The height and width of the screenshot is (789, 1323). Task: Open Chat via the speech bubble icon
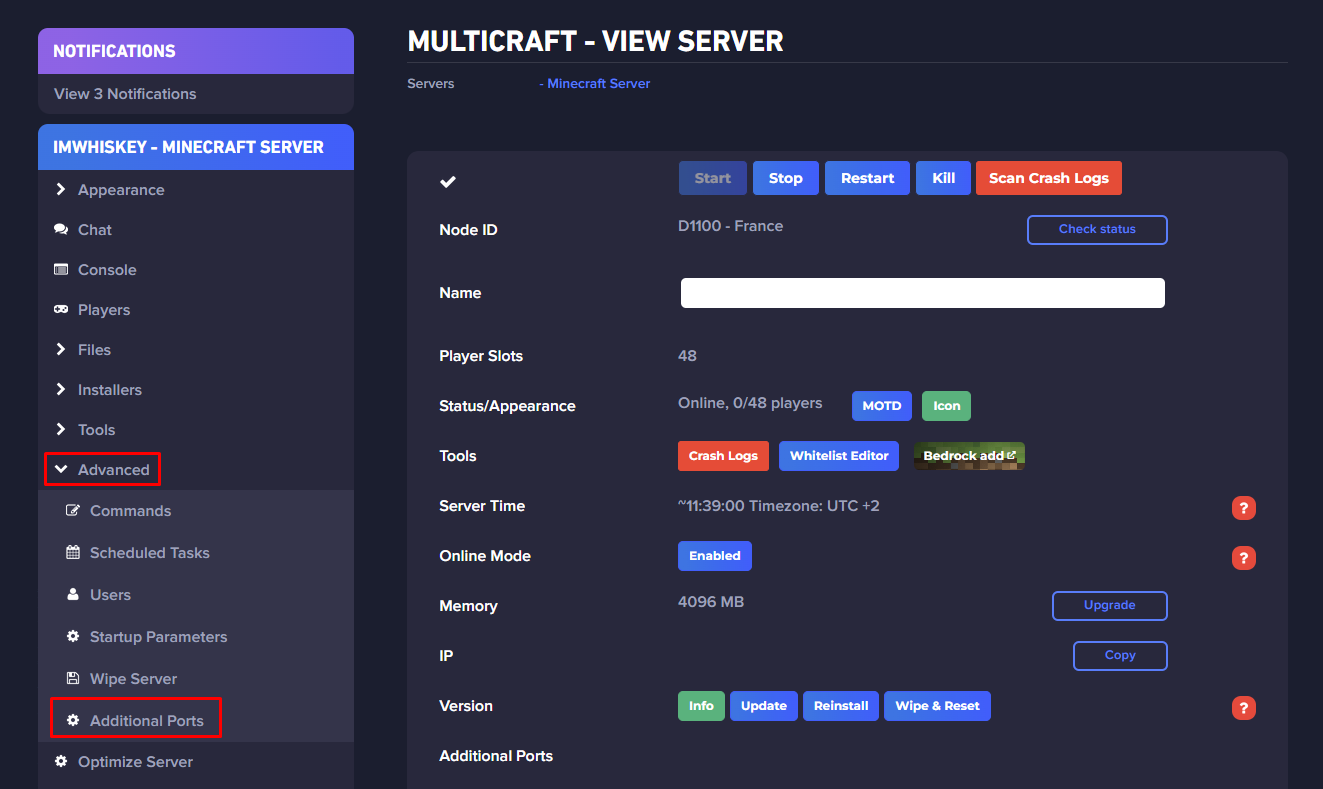click(x=62, y=229)
